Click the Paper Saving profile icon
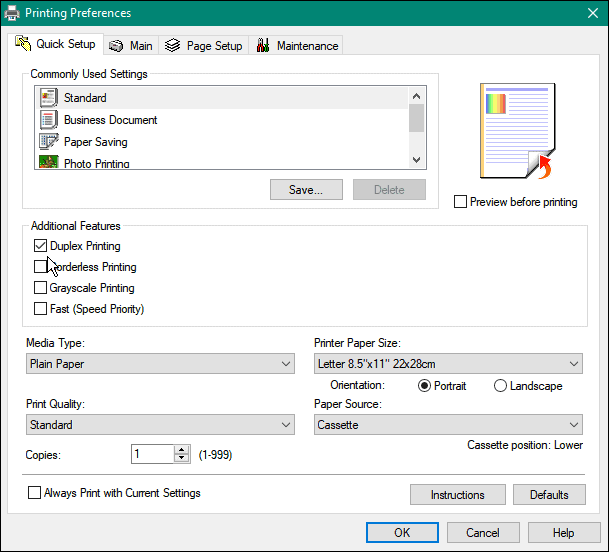 coord(49,141)
